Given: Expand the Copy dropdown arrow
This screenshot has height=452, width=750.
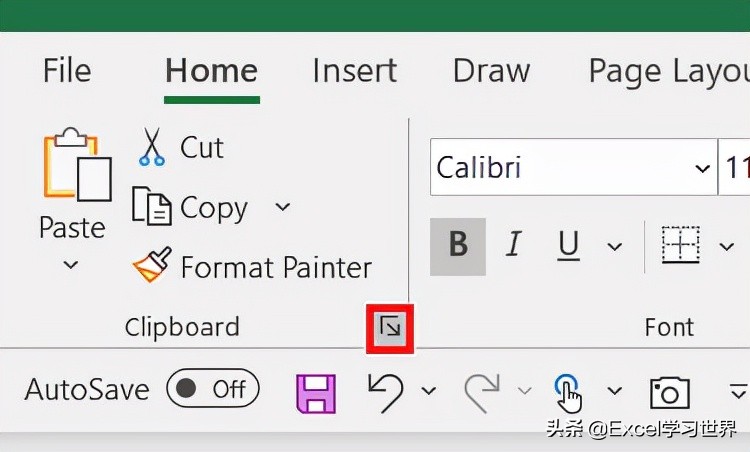Looking at the screenshot, I should [x=283, y=207].
